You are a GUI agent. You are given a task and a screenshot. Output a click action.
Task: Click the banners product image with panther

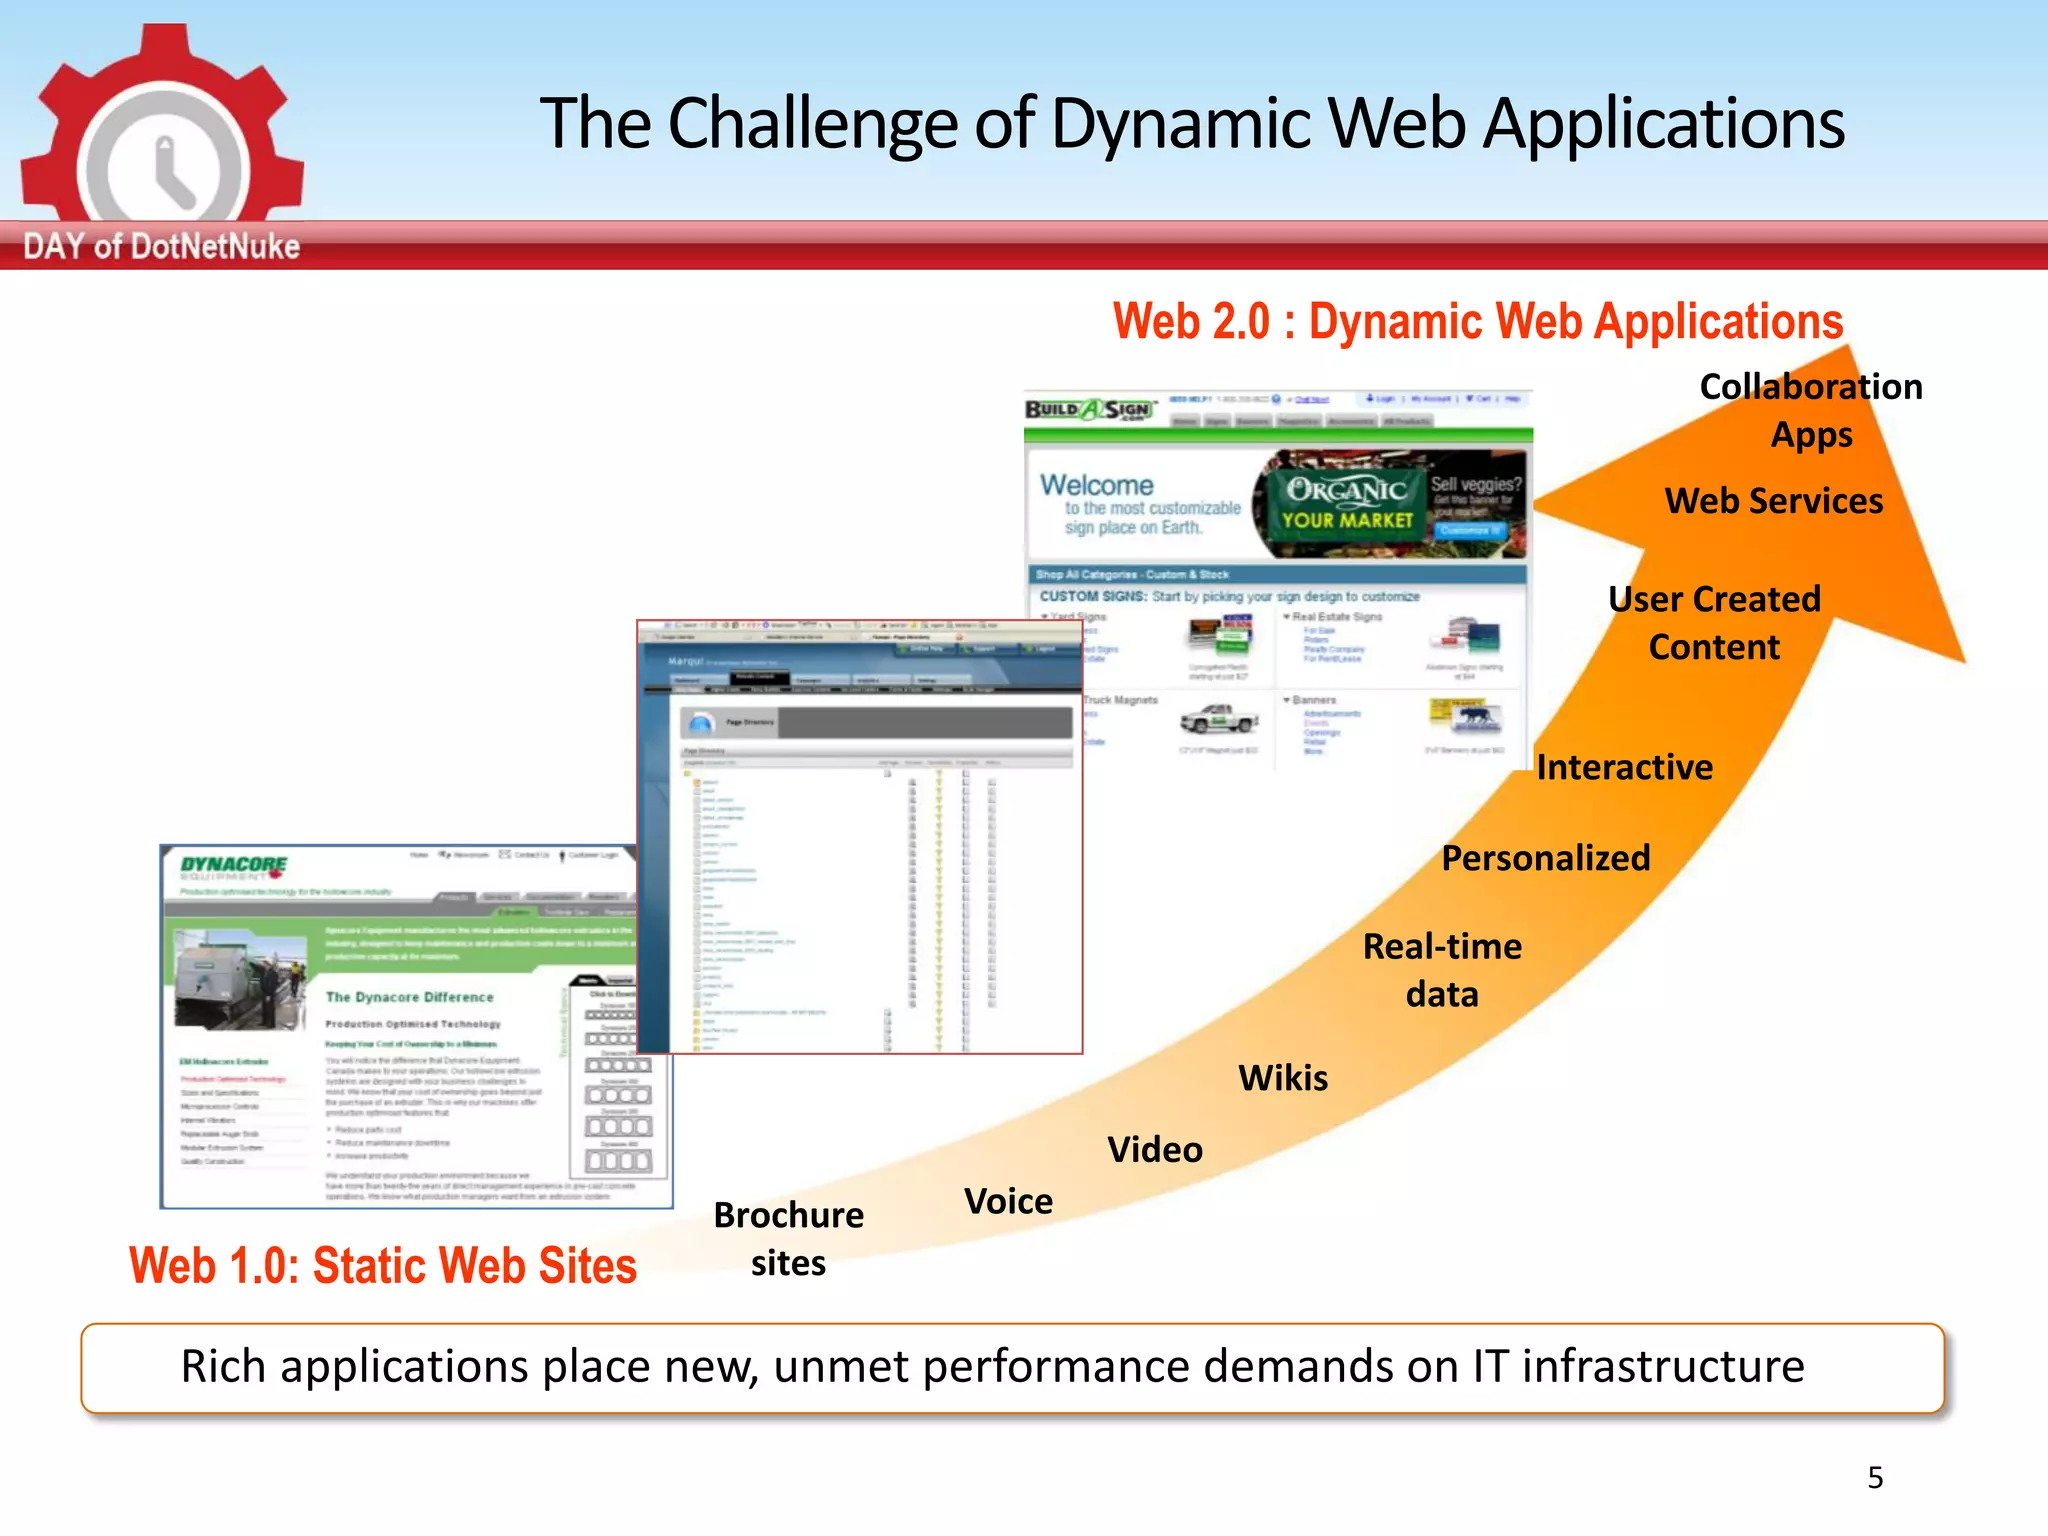click(1467, 716)
